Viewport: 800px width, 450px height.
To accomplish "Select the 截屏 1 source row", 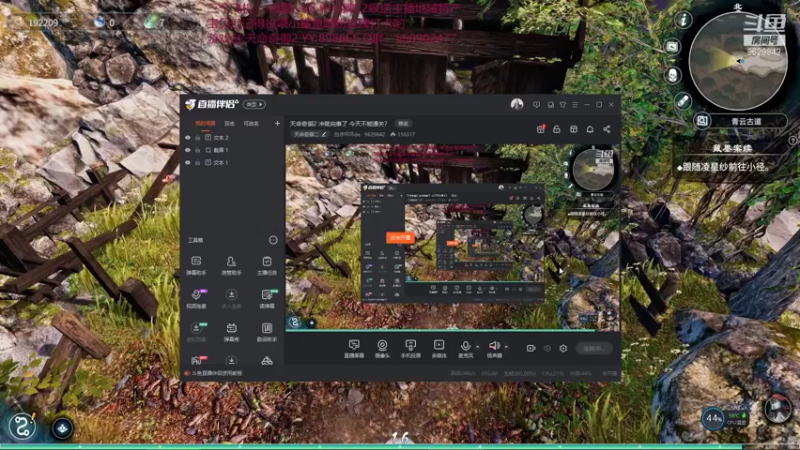I will [231, 150].
